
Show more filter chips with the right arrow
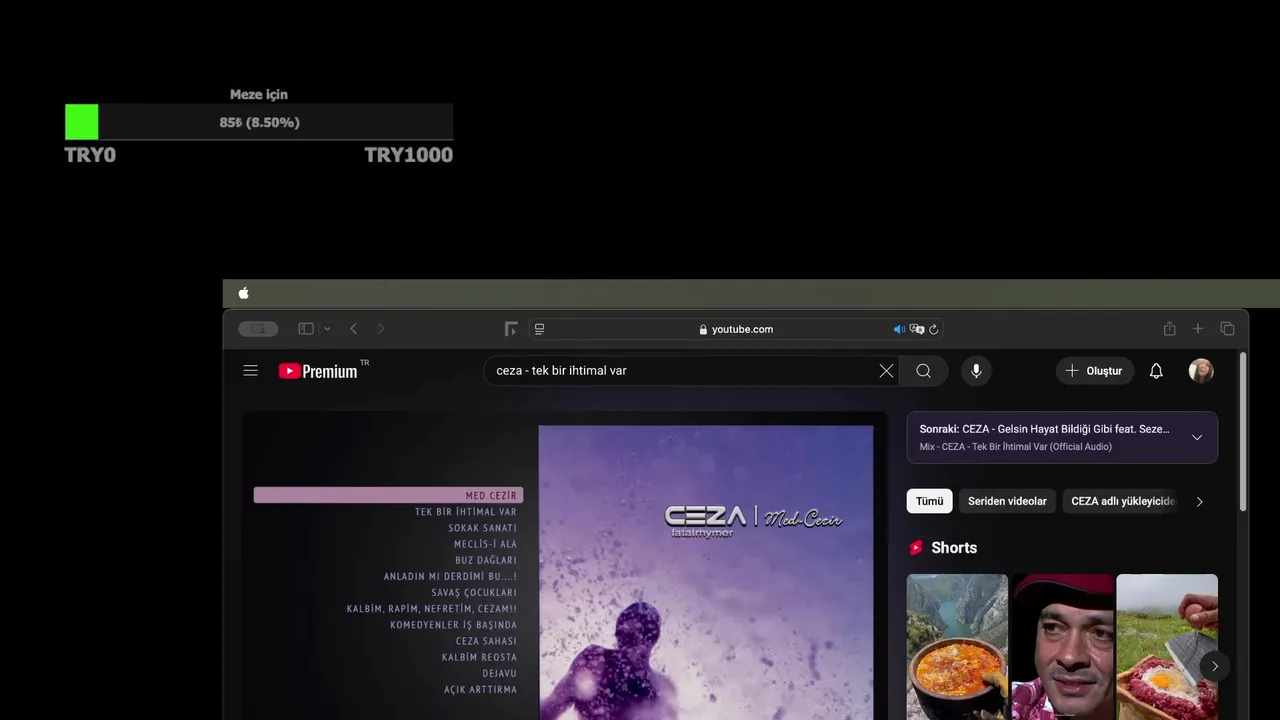tap(1200, 501)
